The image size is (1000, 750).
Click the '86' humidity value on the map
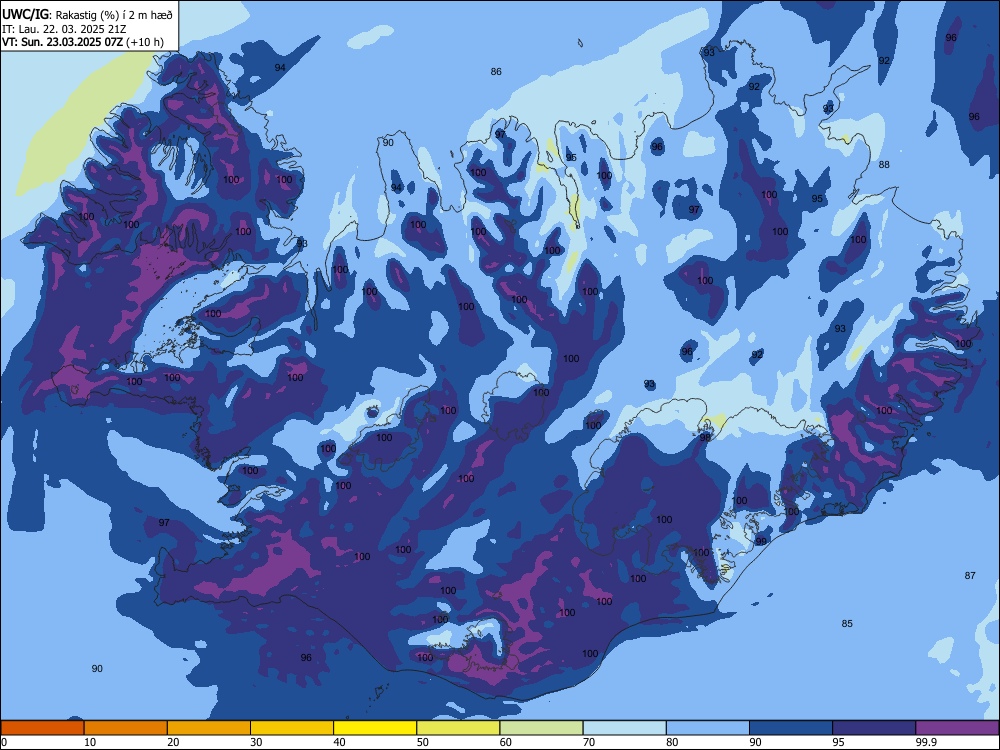[x=496, y=72]
